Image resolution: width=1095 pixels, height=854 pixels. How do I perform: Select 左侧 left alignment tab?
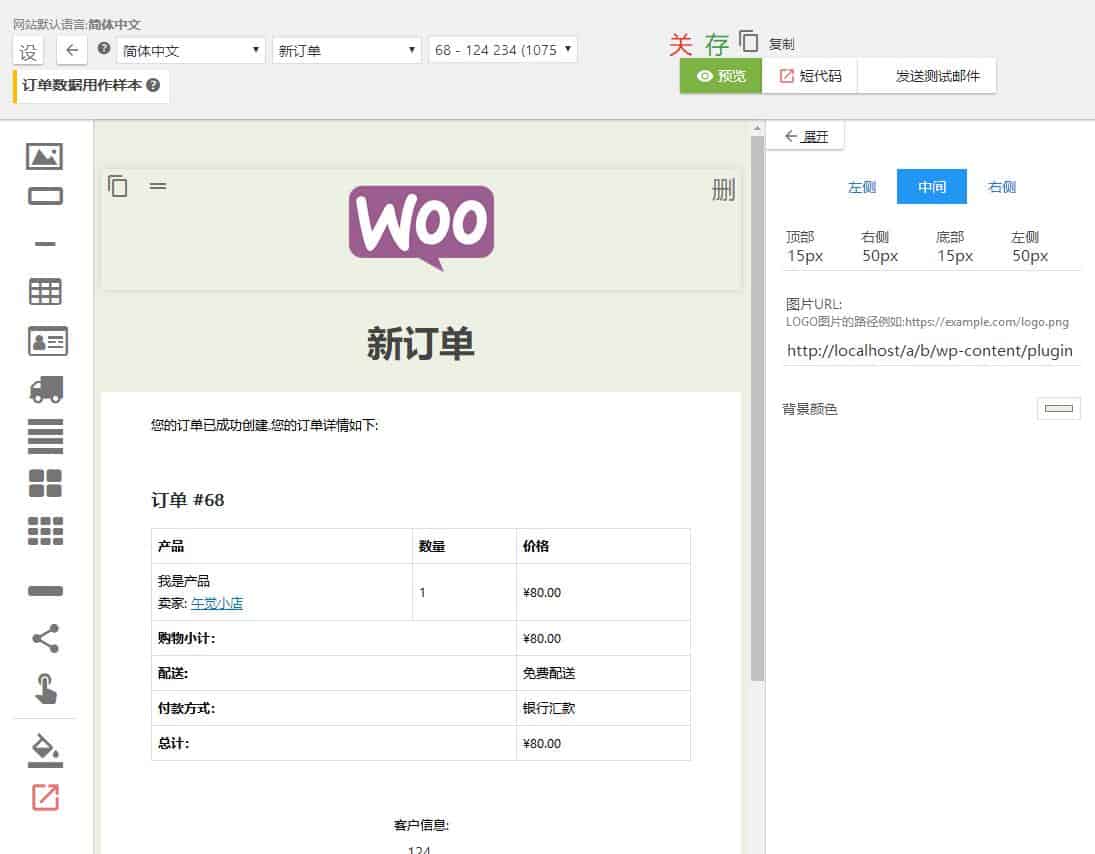[861, 186]
